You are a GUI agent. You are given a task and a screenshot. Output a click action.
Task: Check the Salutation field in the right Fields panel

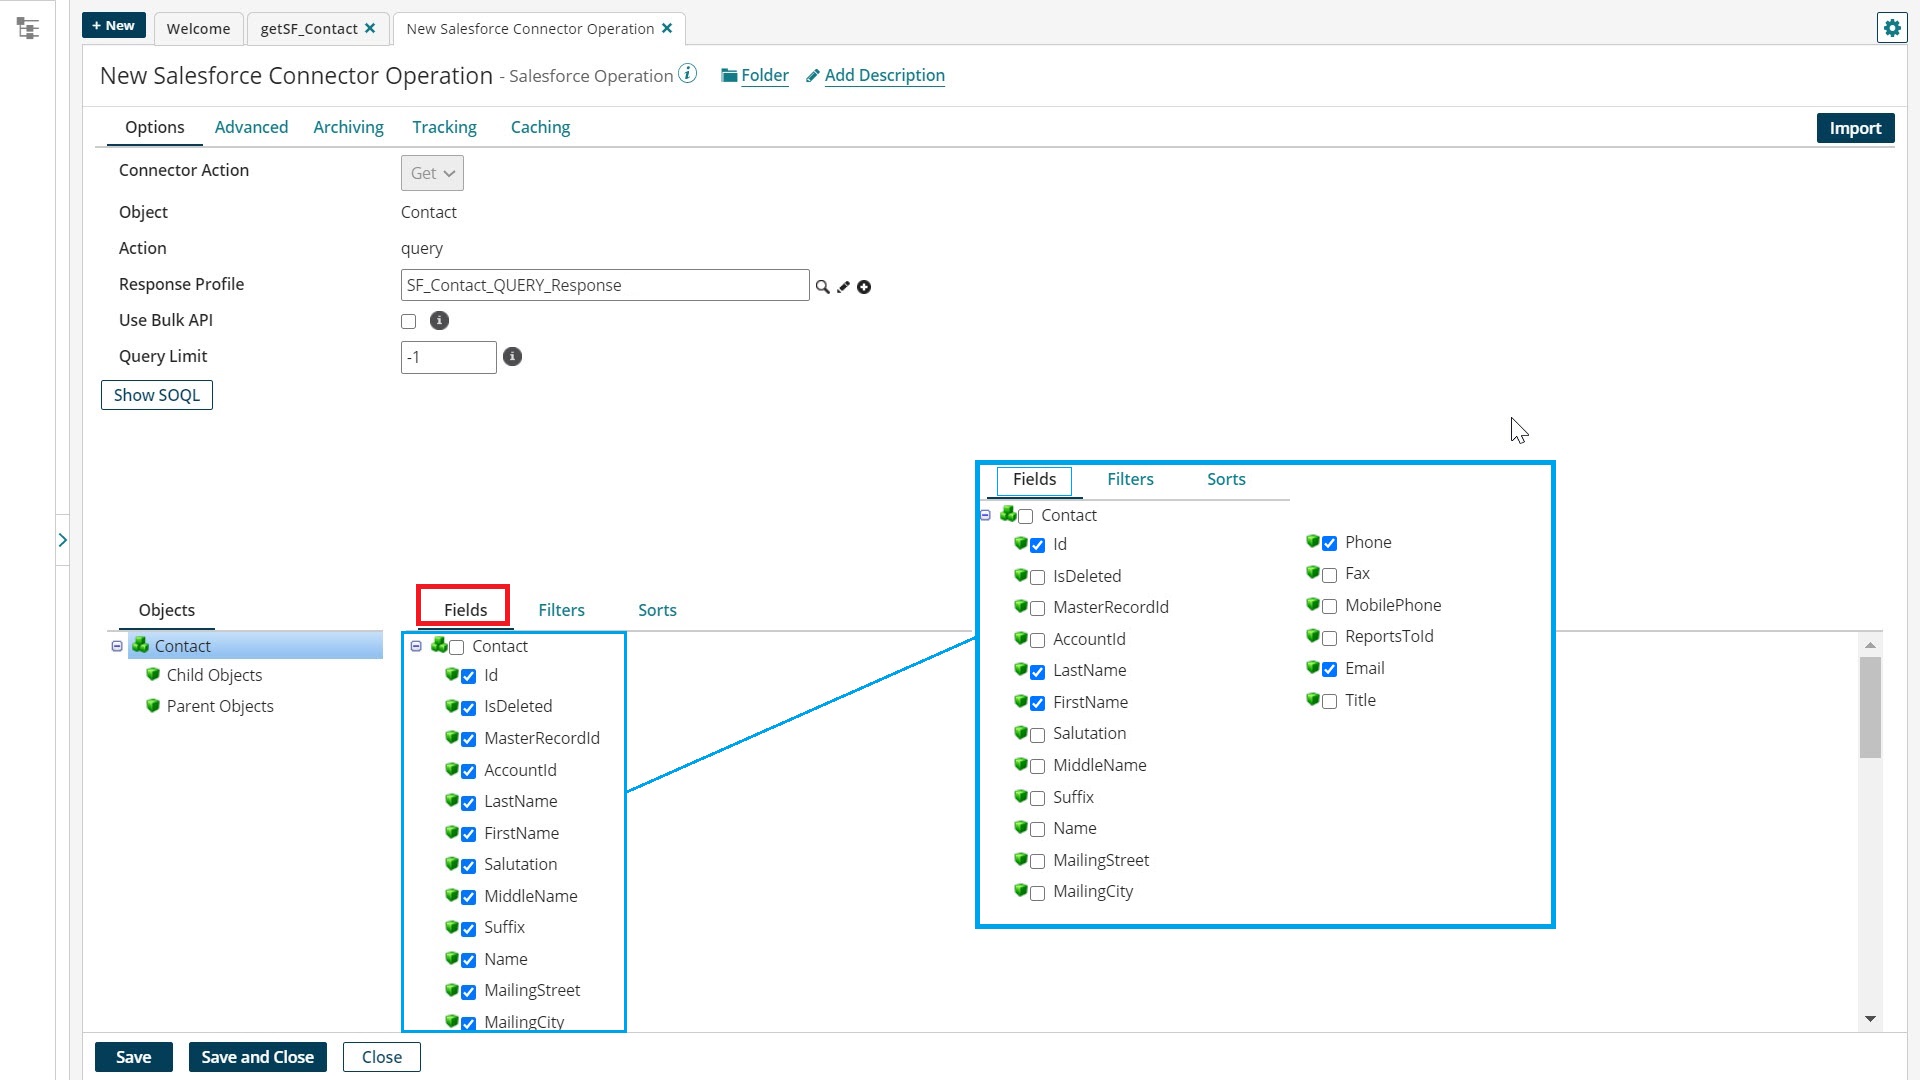[x=1035, y=735]
